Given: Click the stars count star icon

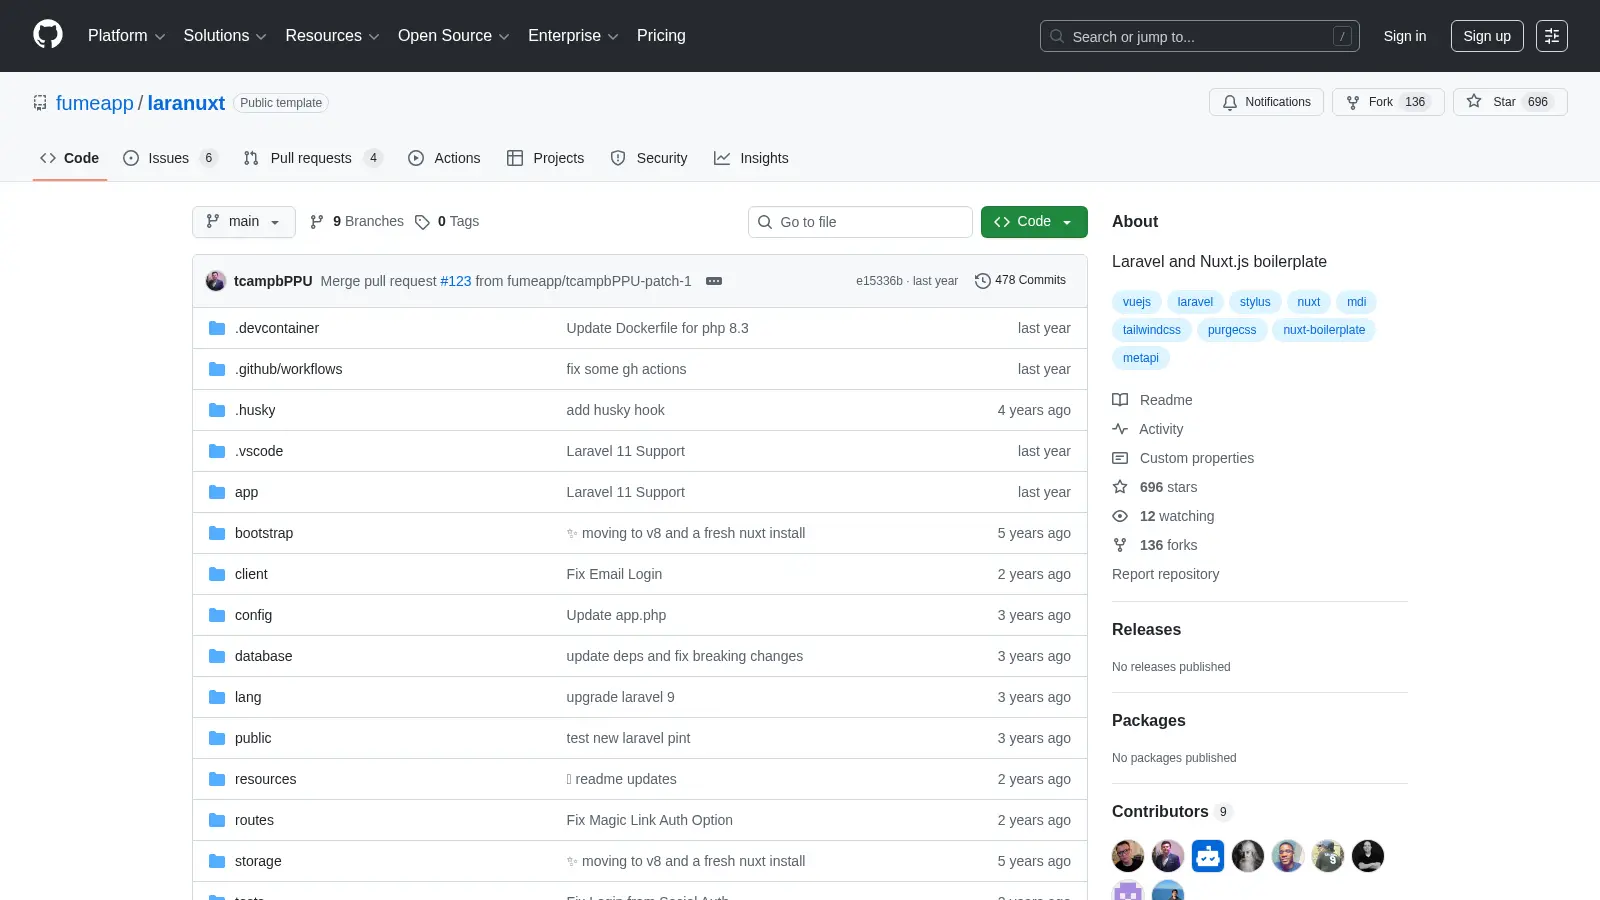Looking at the screenshot, I should (1120, 487).
